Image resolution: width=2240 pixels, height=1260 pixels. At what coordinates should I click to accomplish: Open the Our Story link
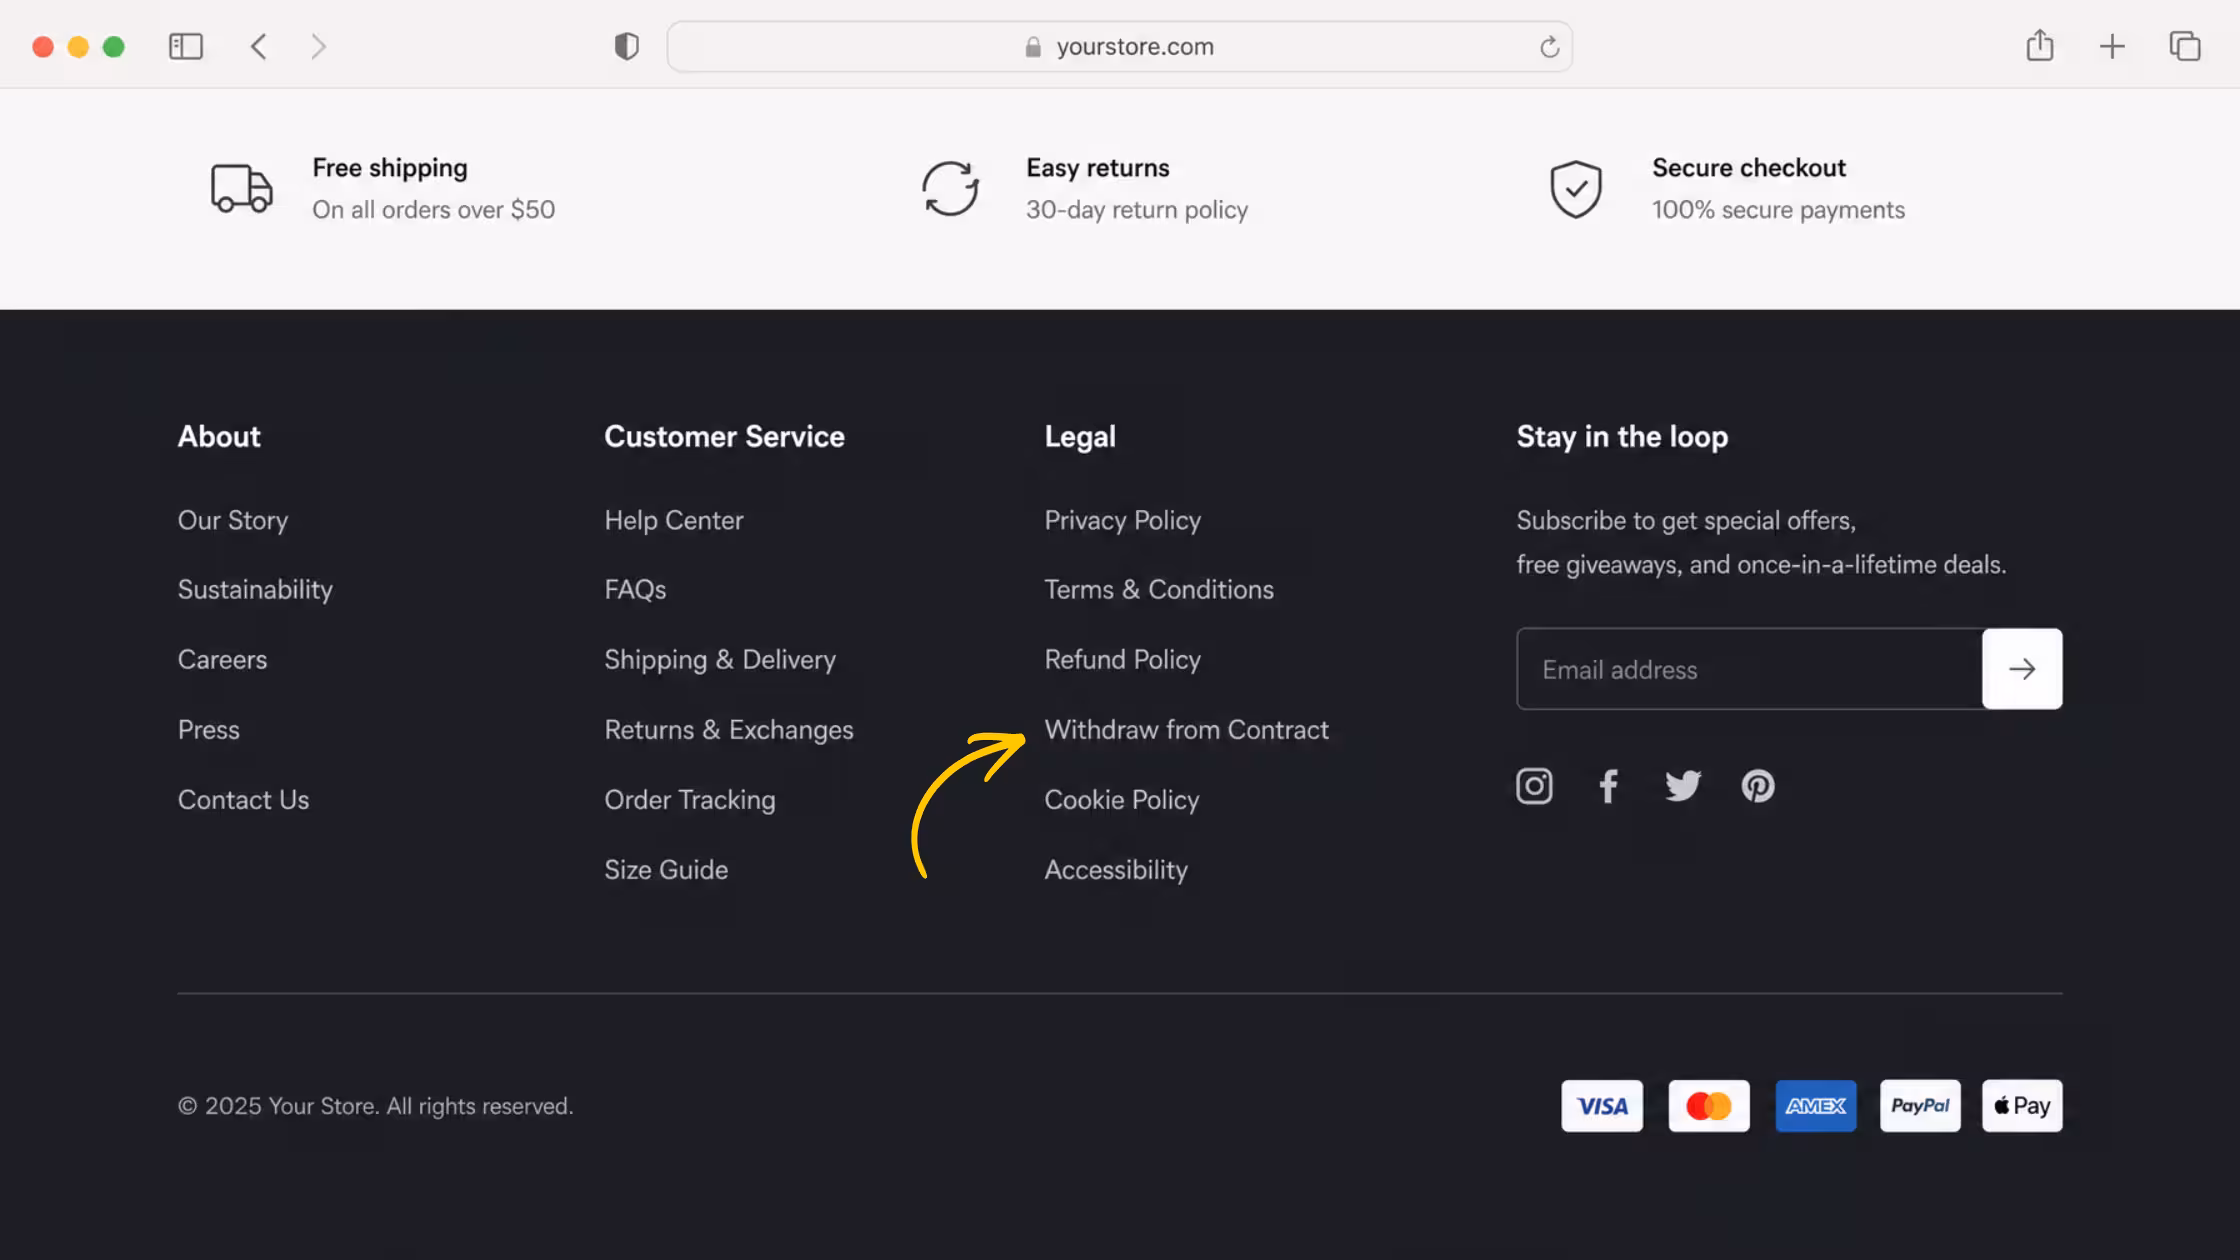pos(233,520)
